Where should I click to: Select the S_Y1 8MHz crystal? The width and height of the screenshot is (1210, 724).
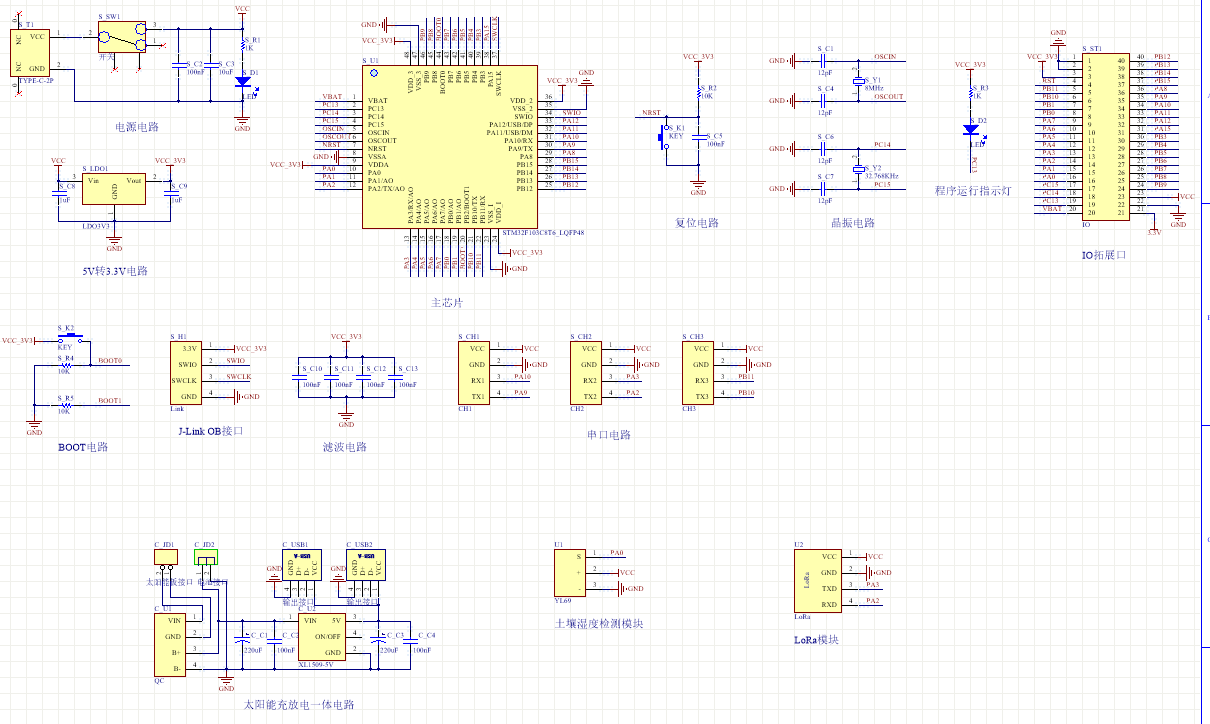coord(857,82)
